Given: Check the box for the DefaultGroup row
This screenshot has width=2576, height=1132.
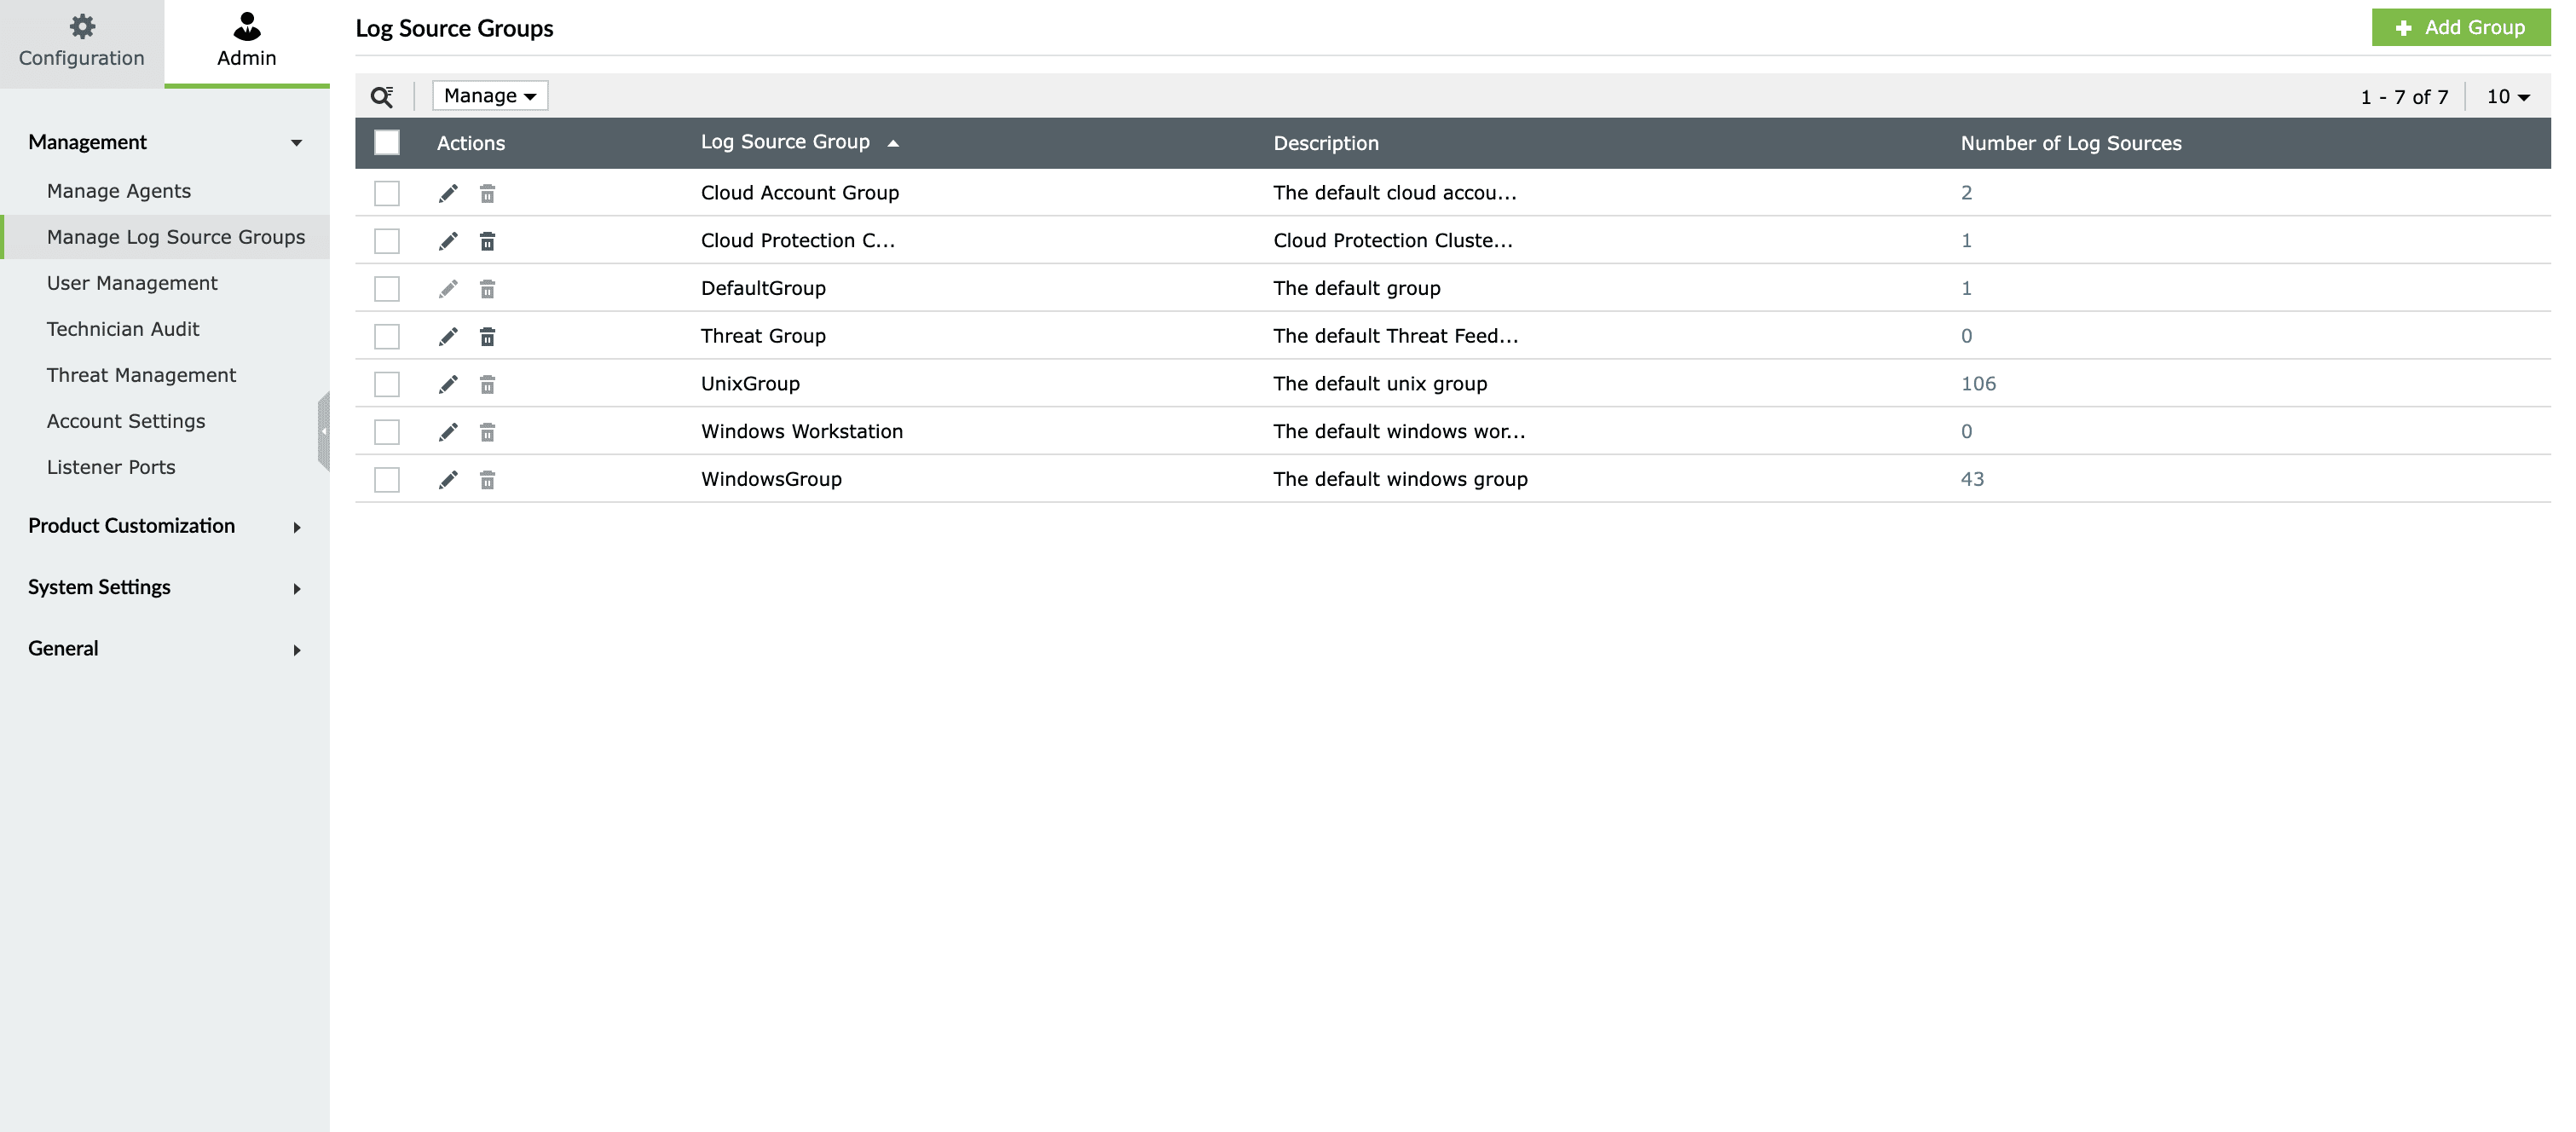Looking at the screenshot, I should point(387,289).
